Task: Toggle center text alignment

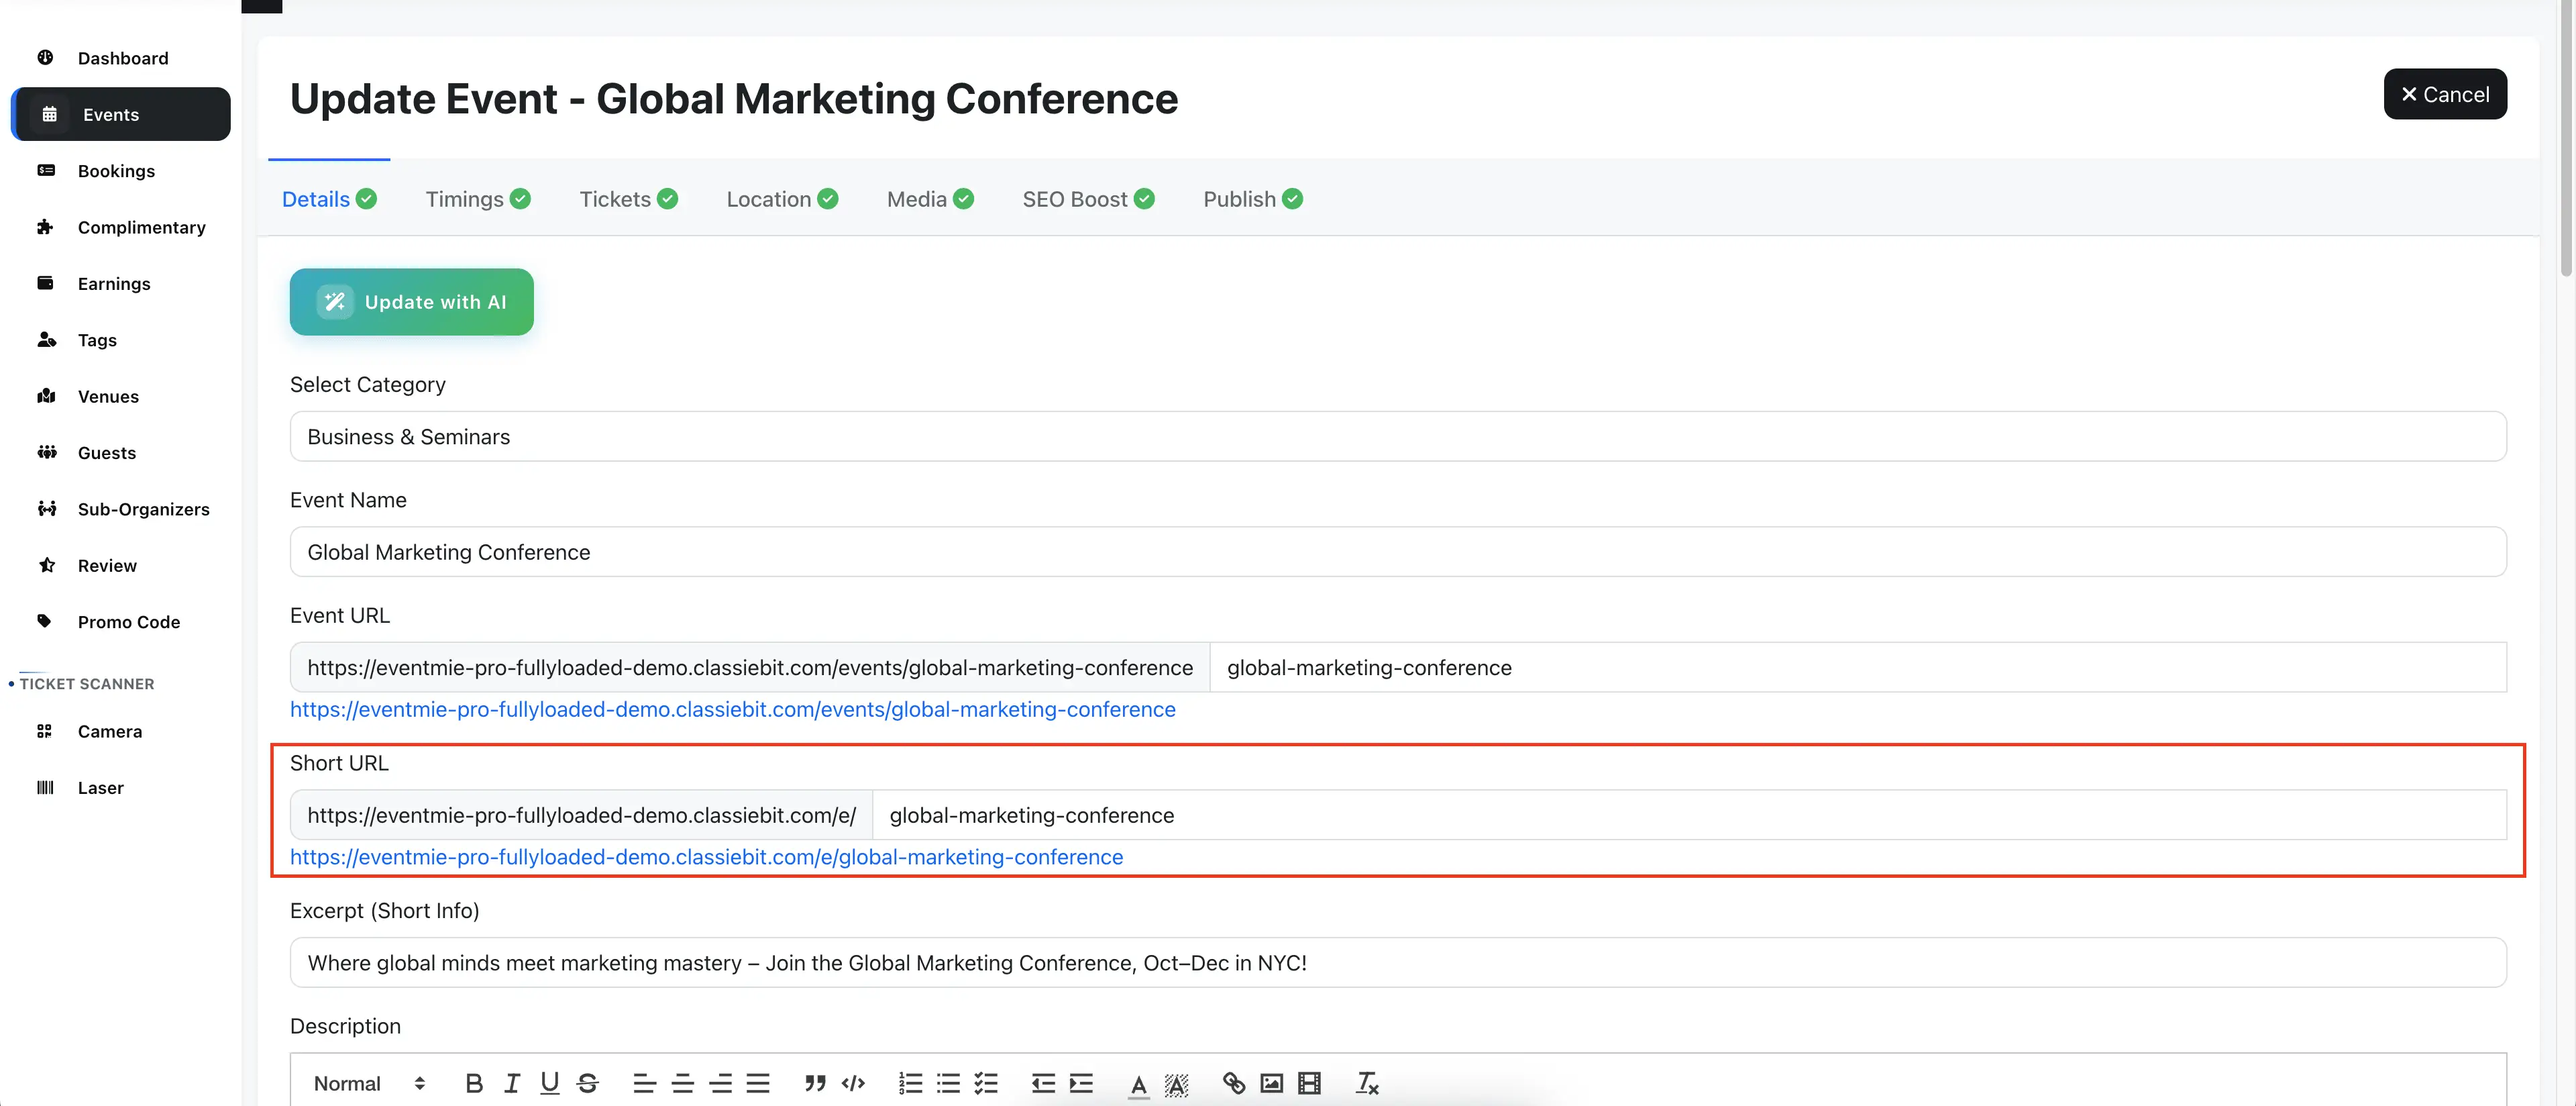Action: pos(682,1083)
